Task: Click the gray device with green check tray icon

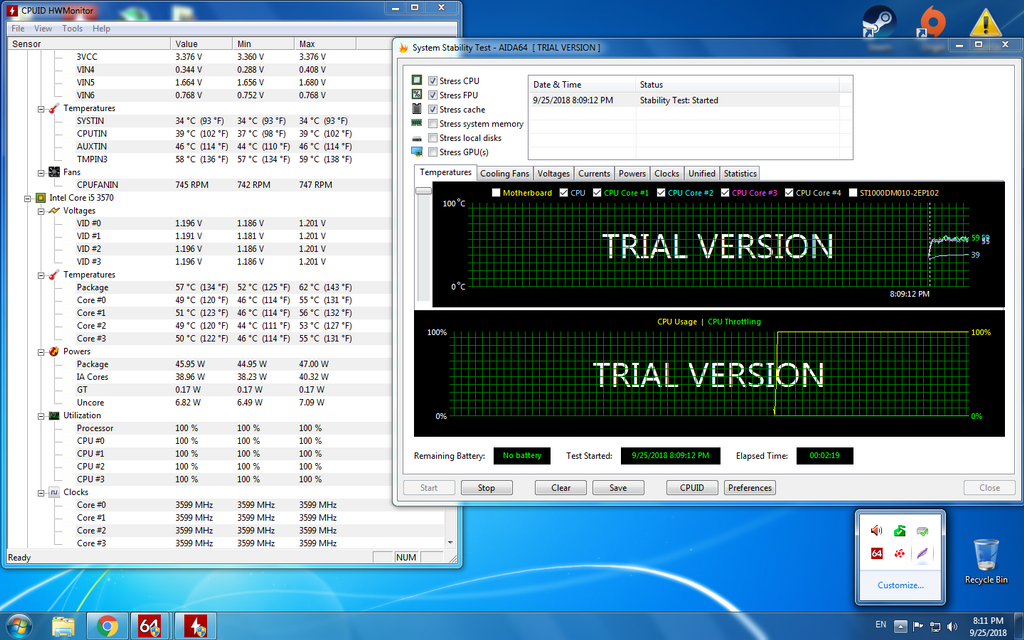Action: pos(922,530)
